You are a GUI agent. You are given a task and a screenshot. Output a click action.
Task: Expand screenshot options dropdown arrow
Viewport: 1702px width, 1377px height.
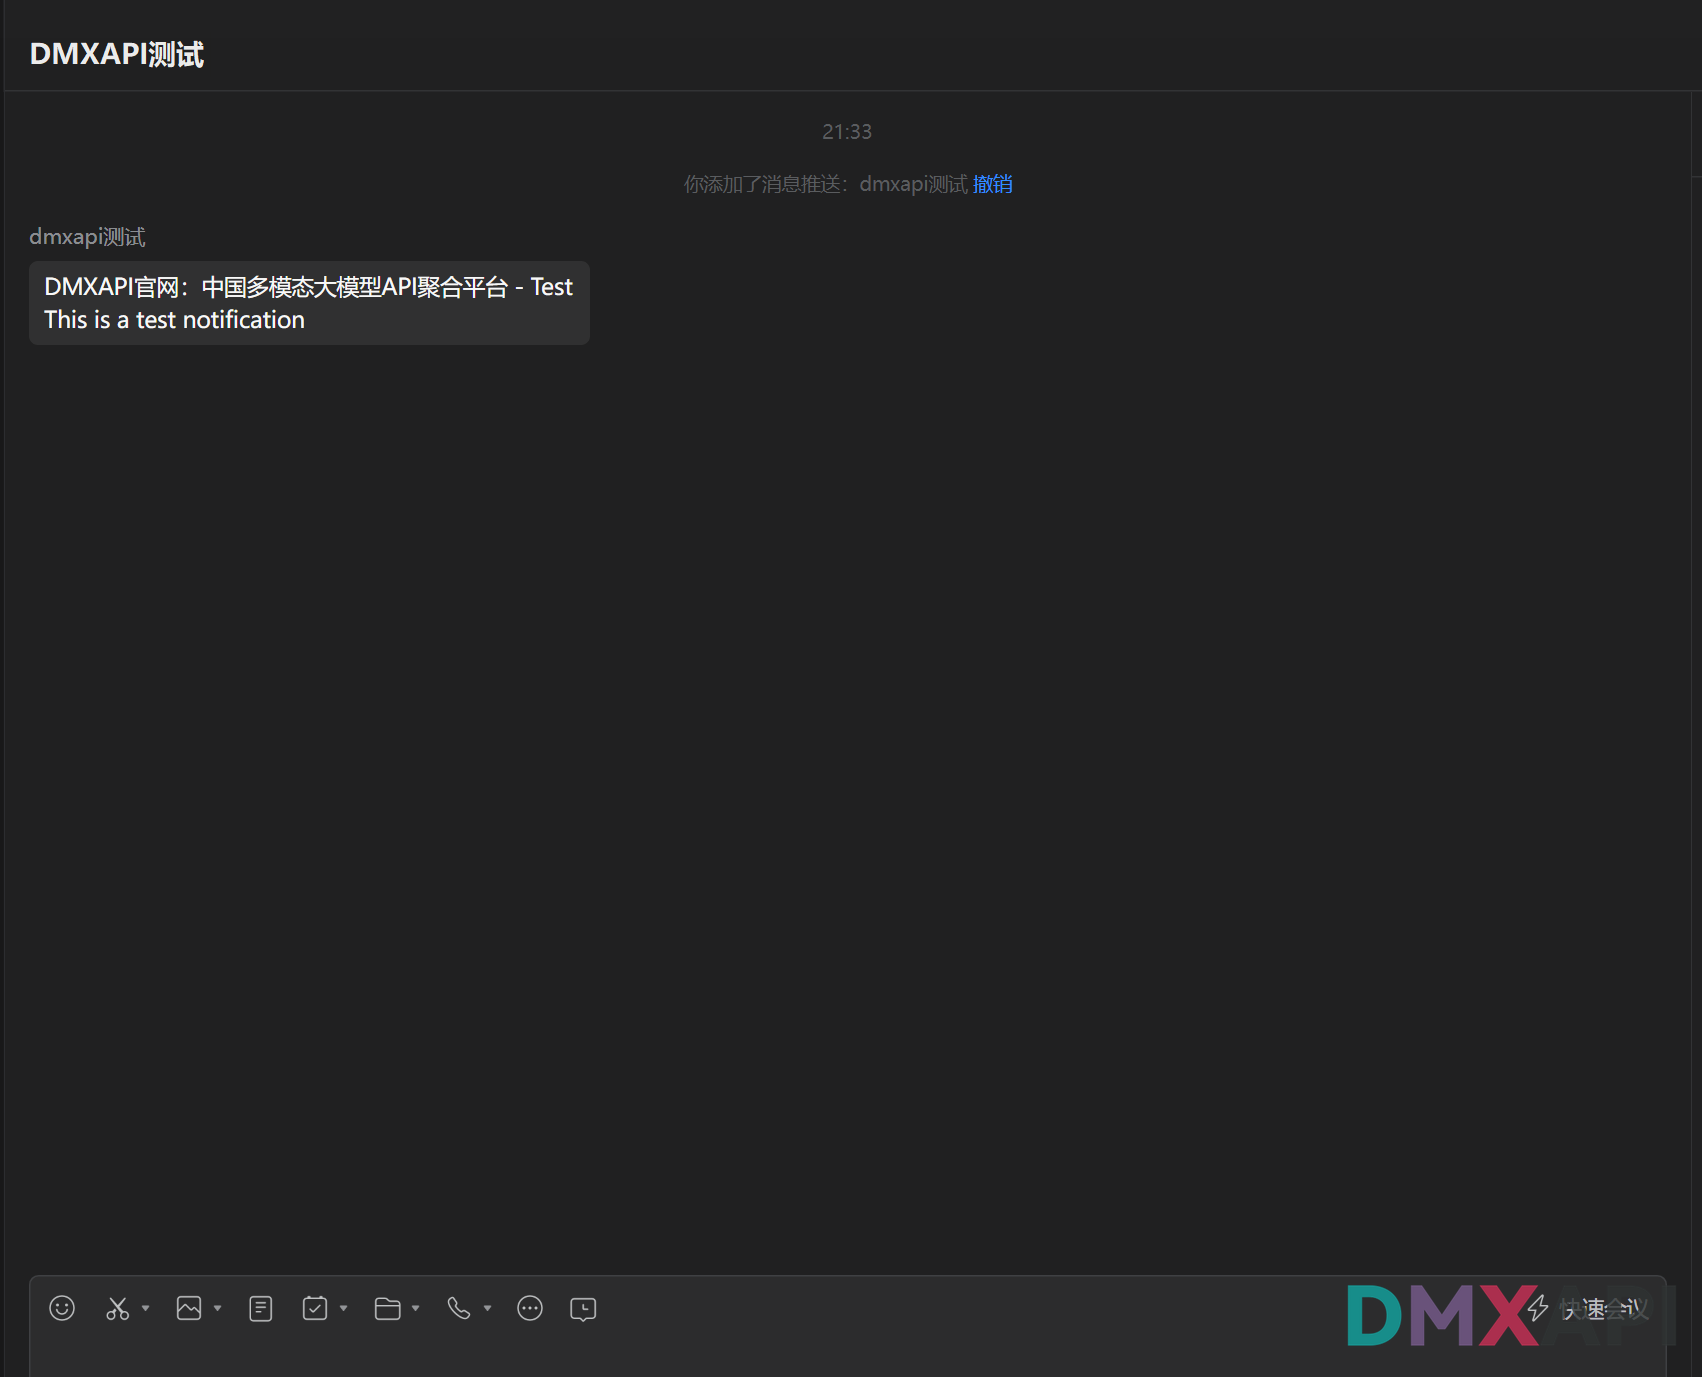point(145,1308)
